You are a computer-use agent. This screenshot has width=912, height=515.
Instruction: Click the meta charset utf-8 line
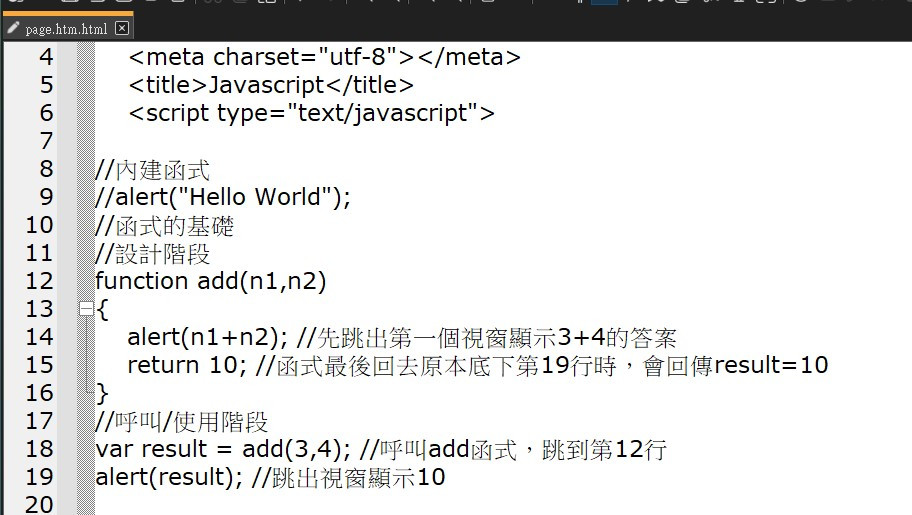pyautogui.click(x=325, y=57)
